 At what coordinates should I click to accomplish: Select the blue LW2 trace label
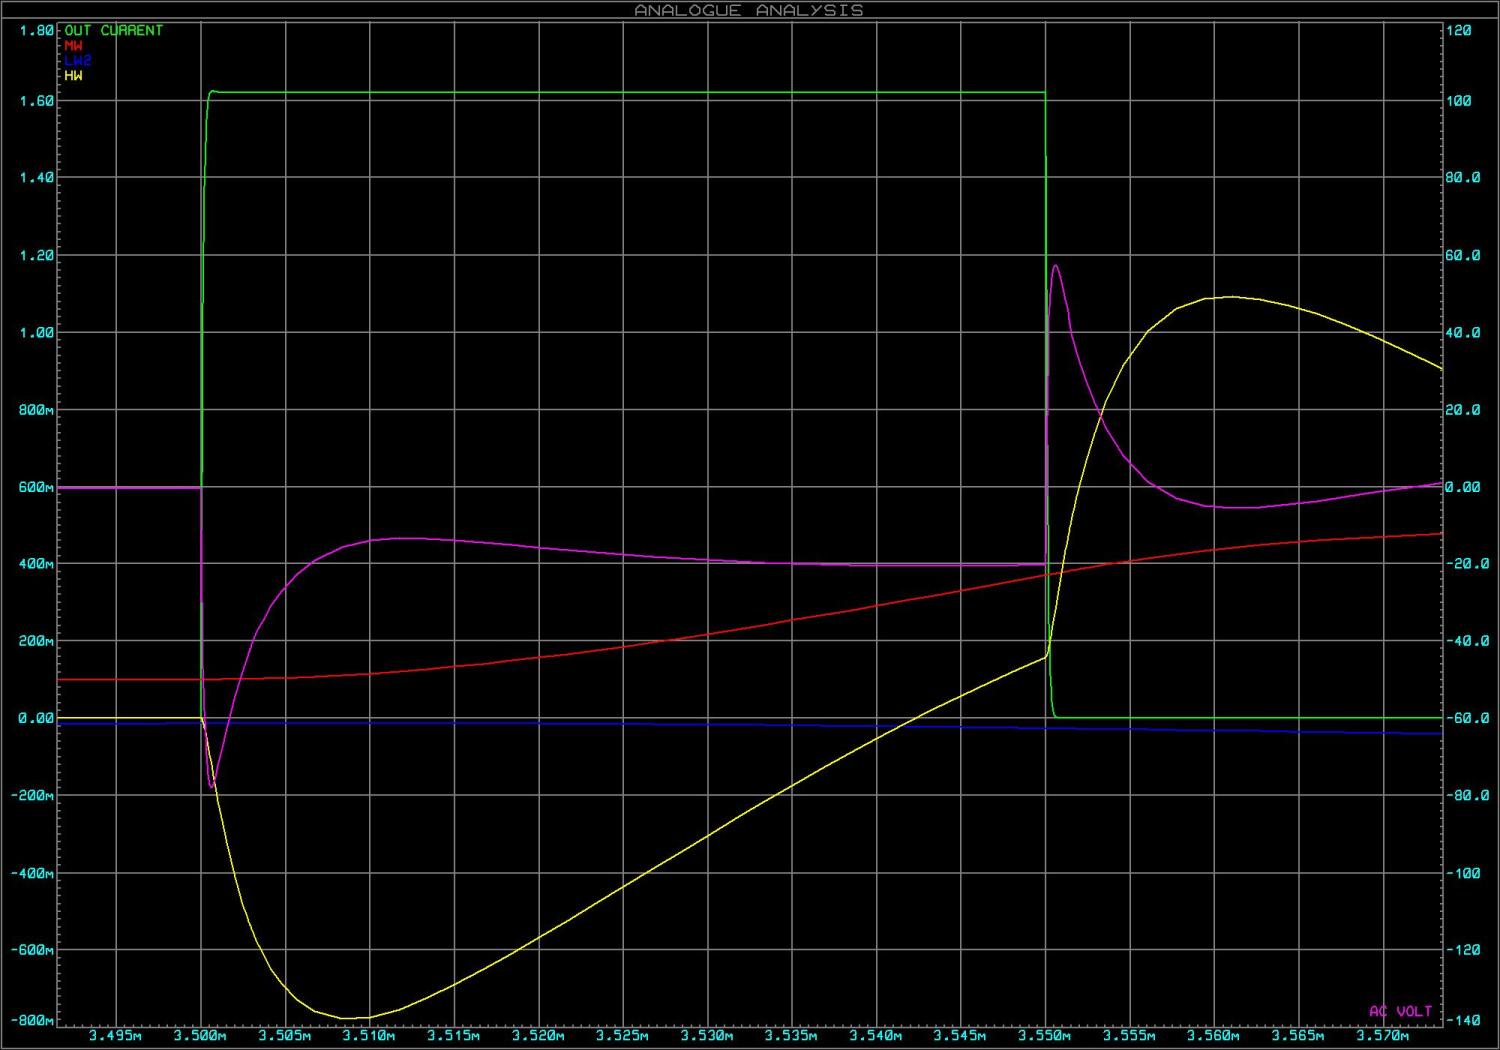[x=77, y=61]
